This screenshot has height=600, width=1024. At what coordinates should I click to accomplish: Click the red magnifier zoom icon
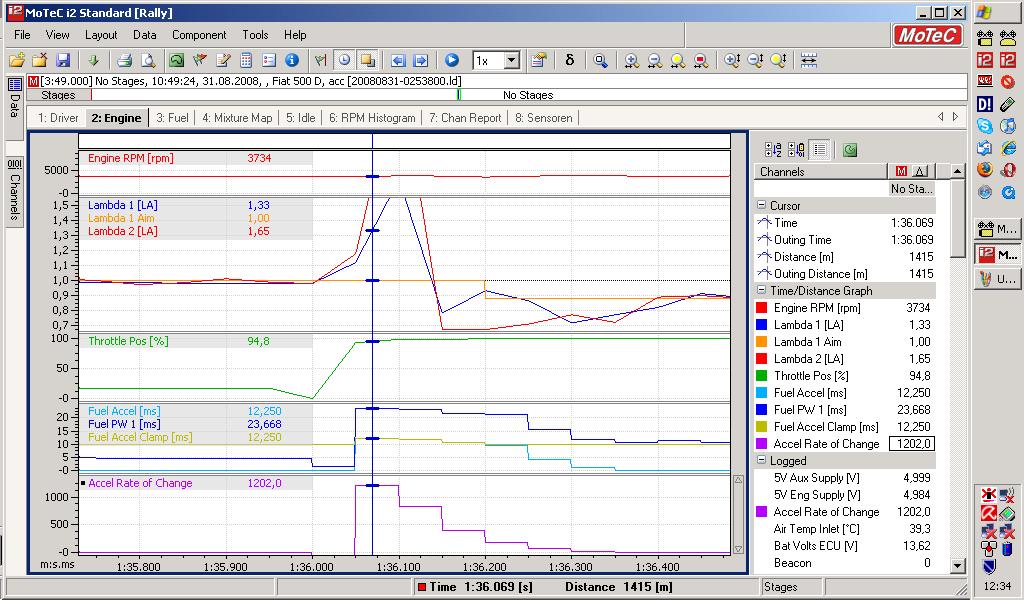click(701, 61)
